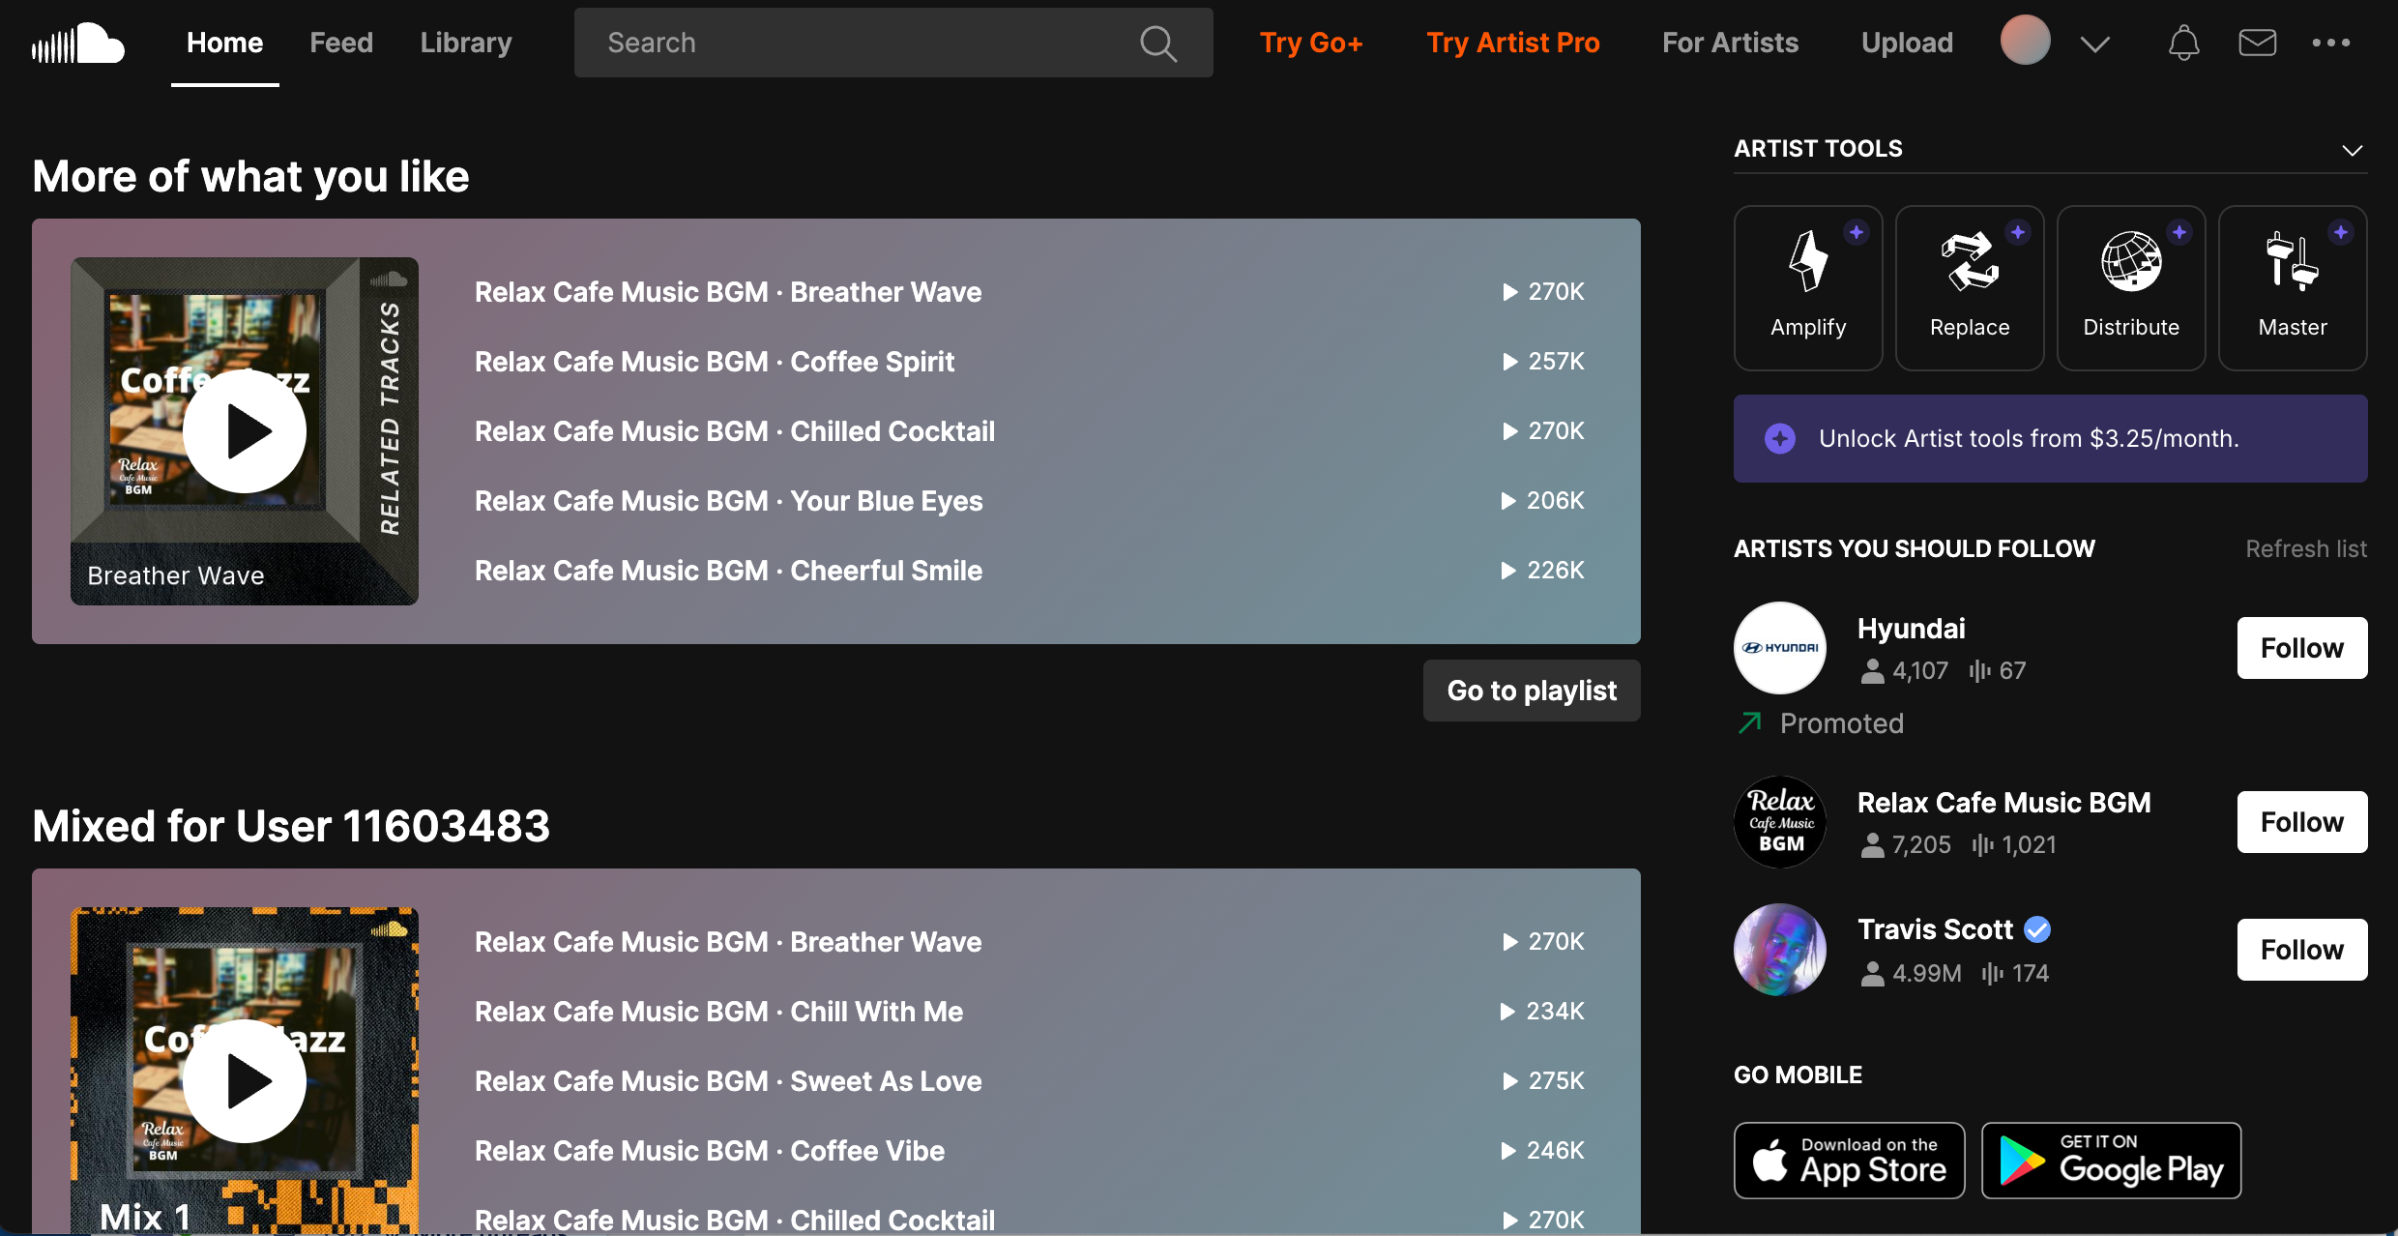Open the three-dot more menu
This screenshot has width=2398, height=1236.
pos(2330,43)
